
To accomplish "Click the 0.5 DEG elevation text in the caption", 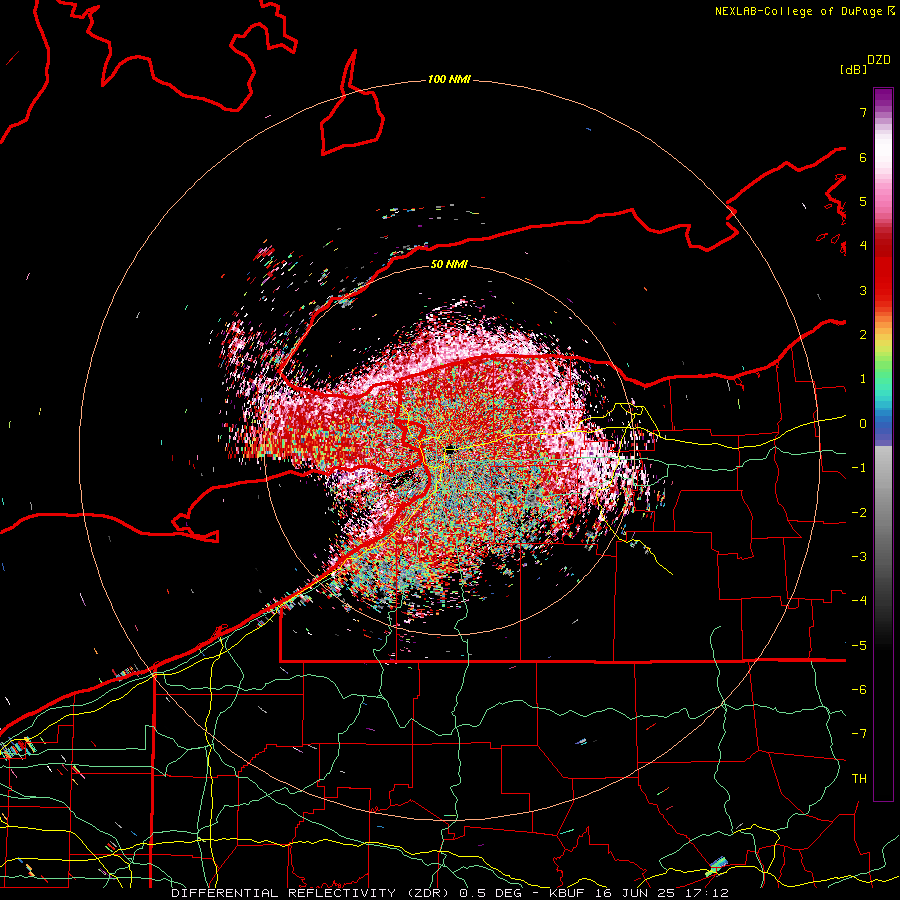I will click(x=490, y=893).
